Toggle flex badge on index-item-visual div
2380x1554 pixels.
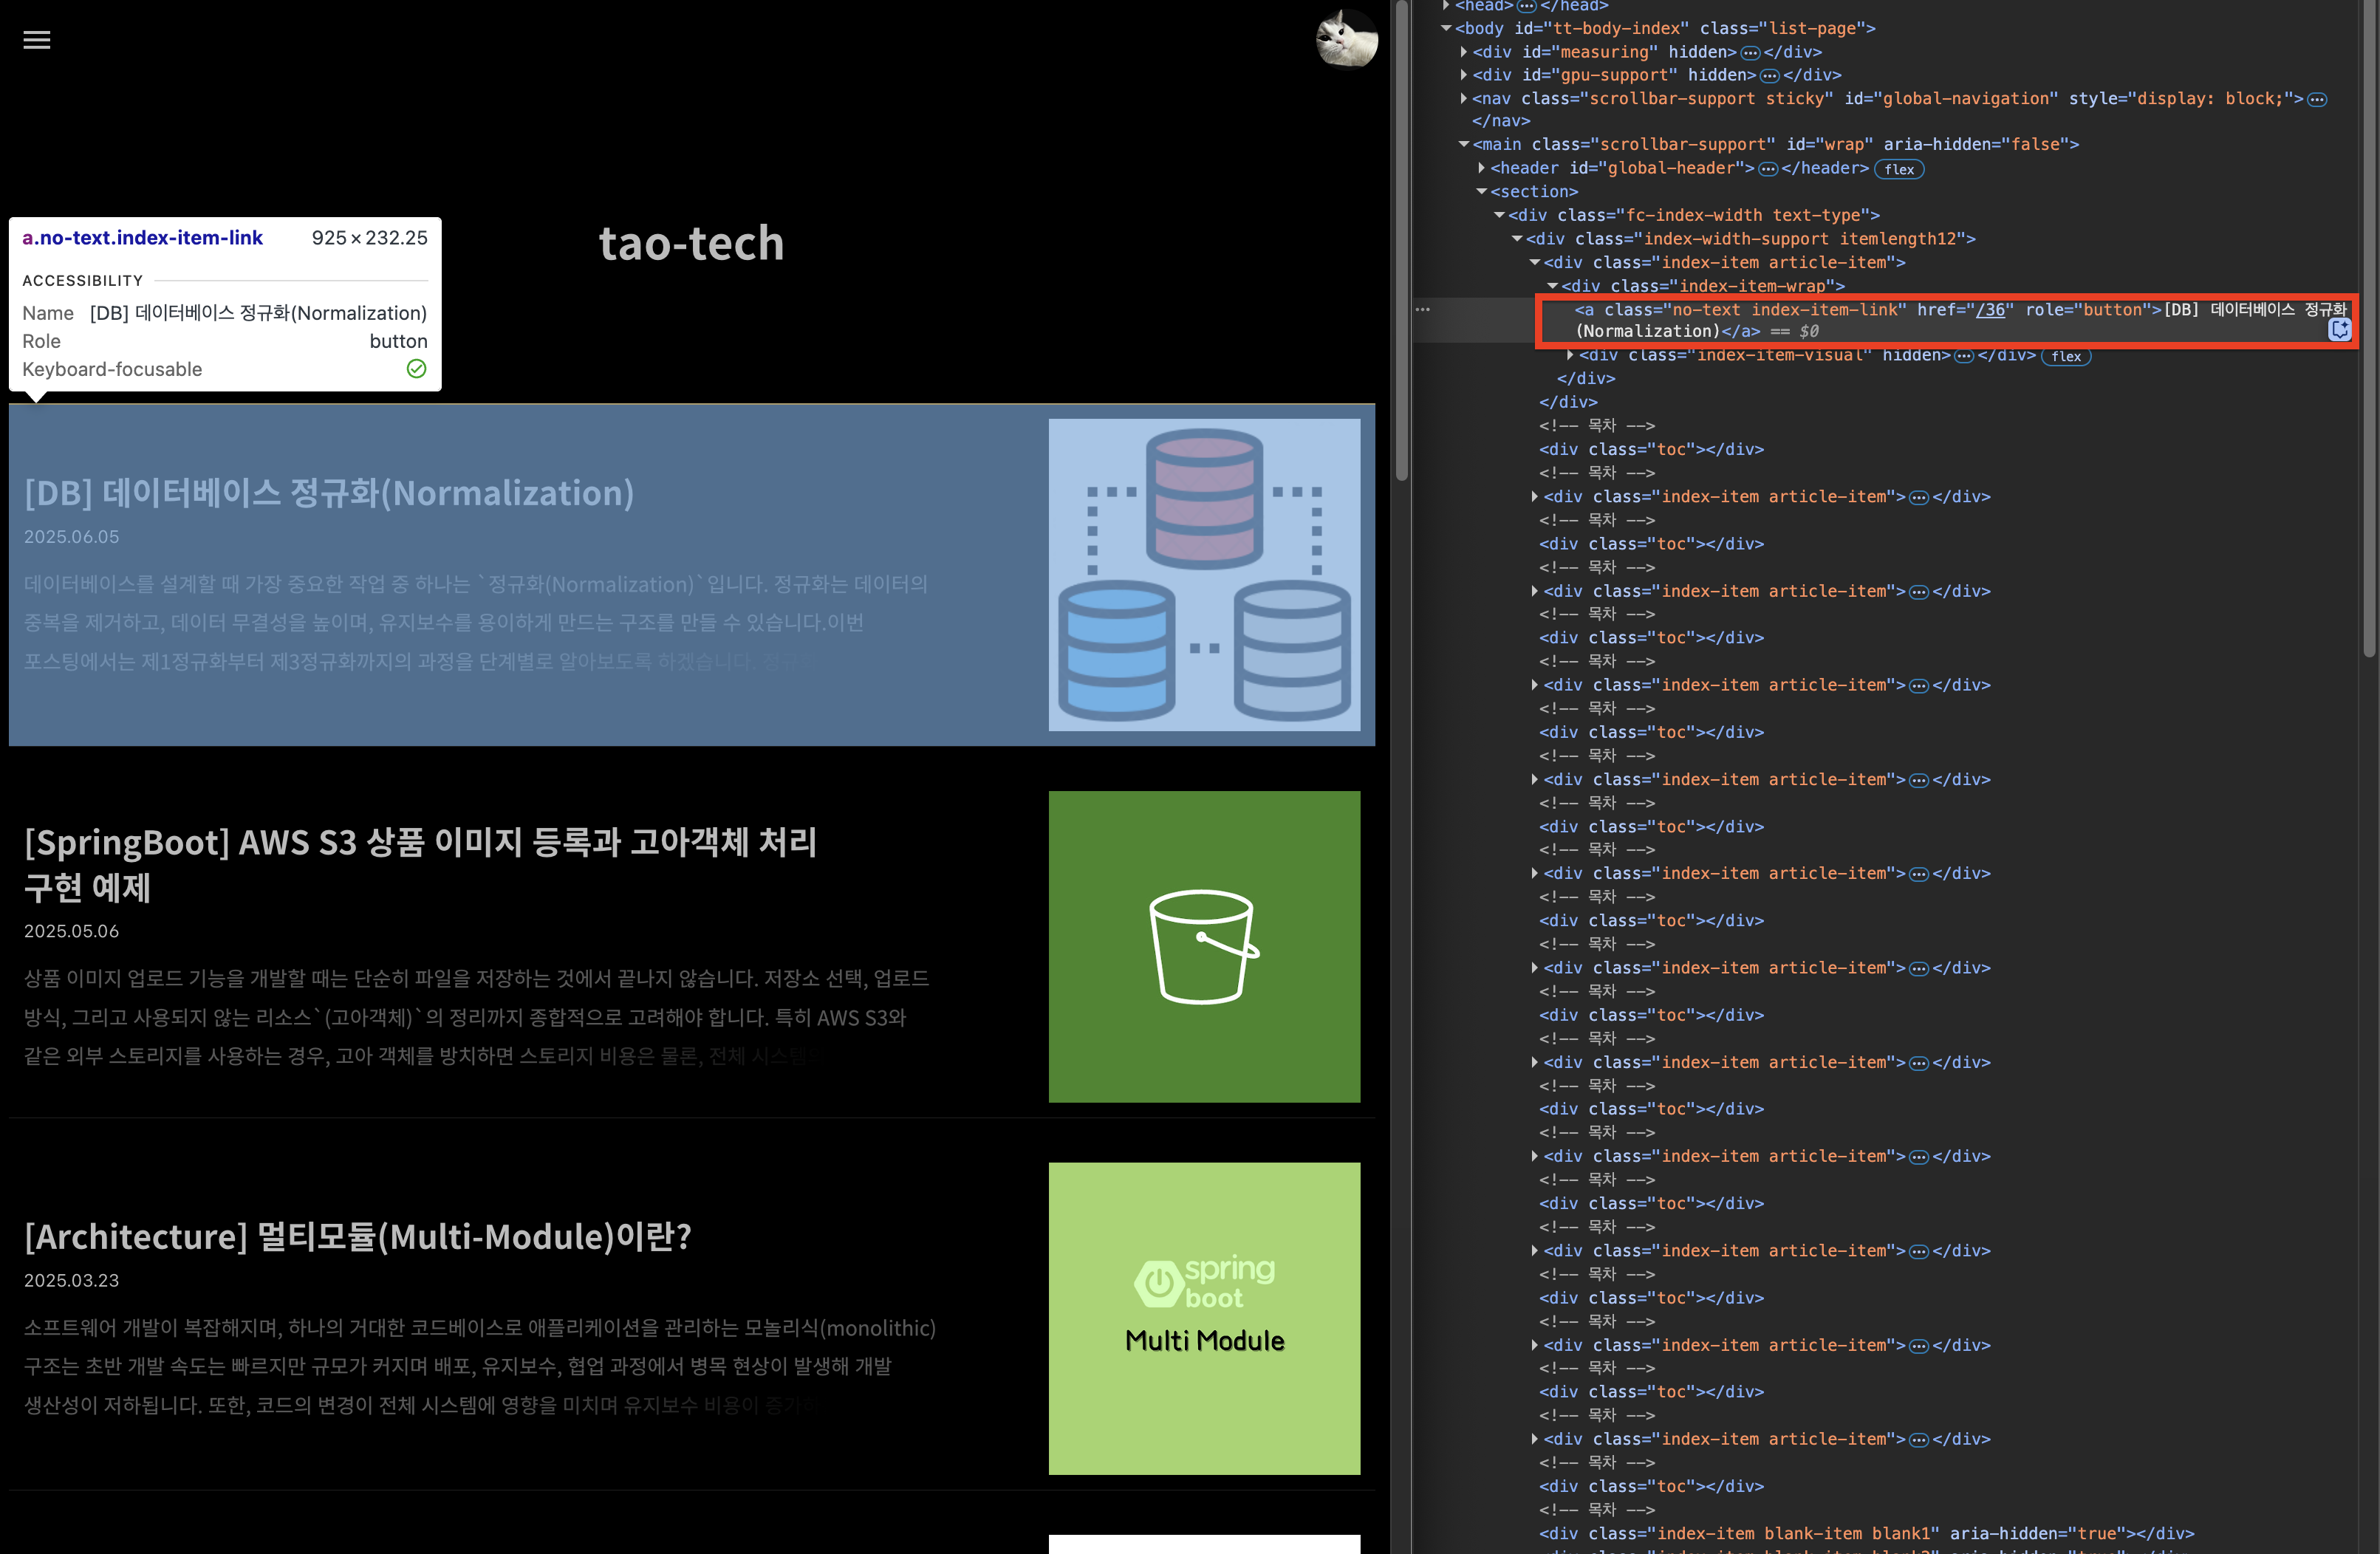pyautogui.click(x=2065, y=356)
